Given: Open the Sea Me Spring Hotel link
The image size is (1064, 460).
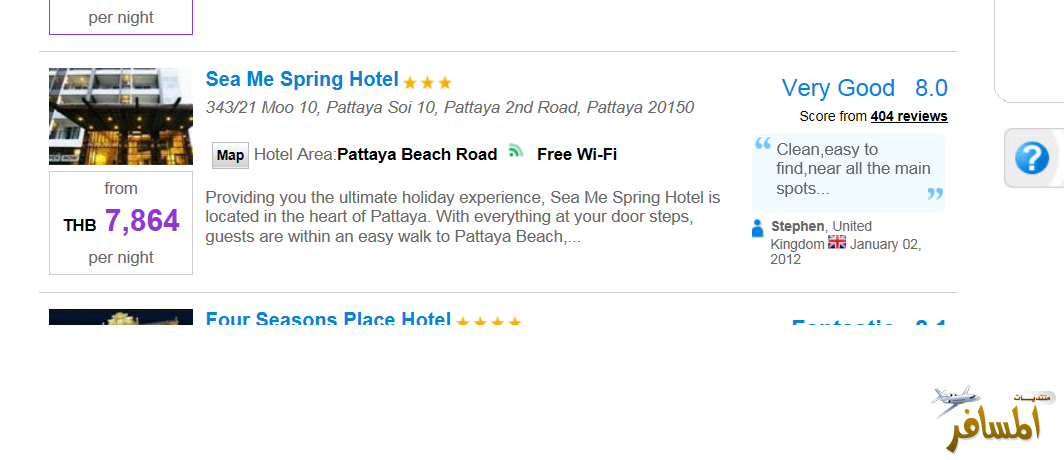Looking at the screenshot, I should [302, 80].
